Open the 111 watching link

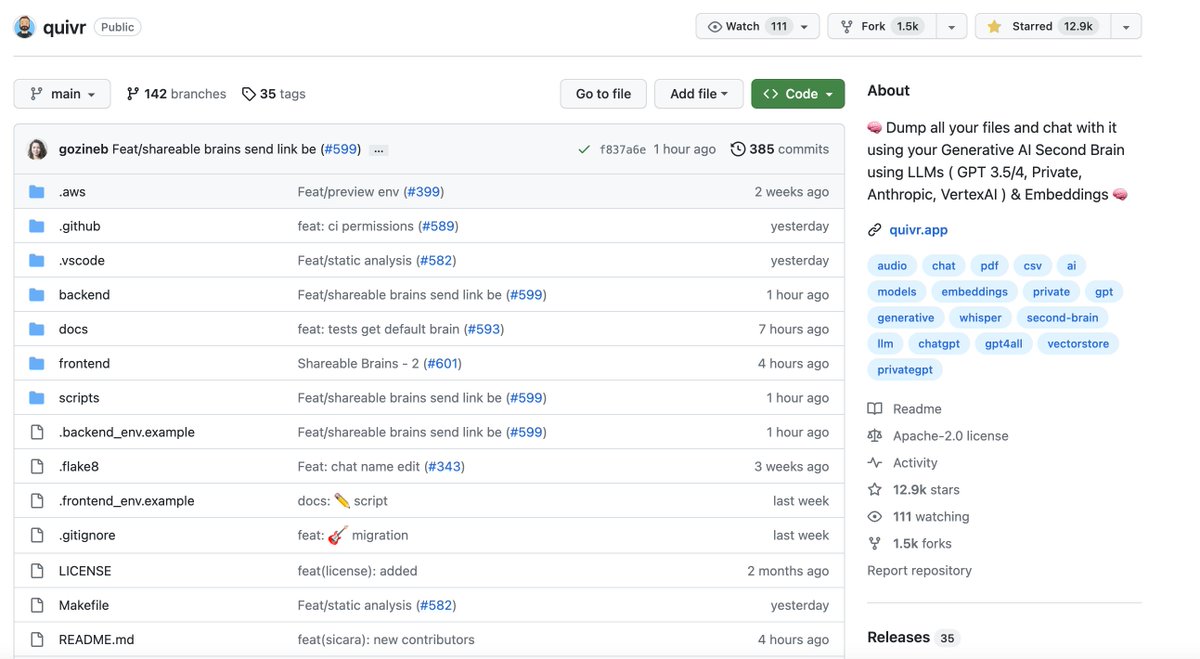(919, 517)
